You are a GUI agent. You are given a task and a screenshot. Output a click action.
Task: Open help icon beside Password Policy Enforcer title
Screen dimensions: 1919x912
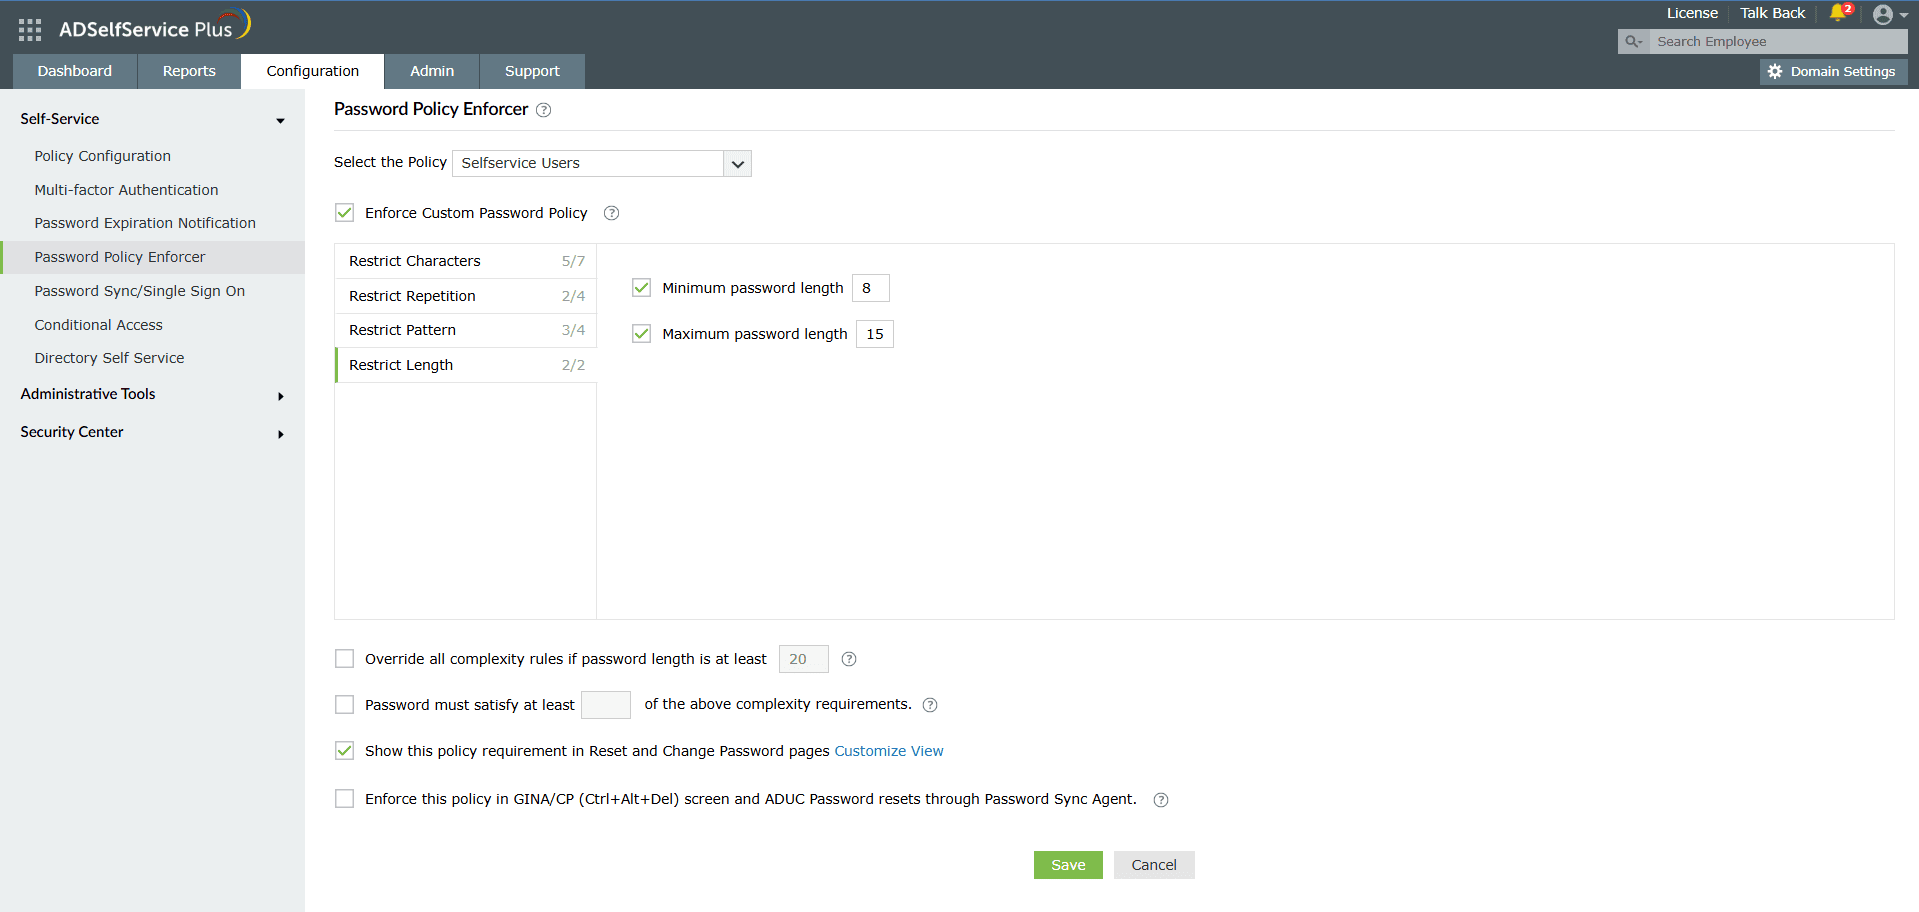pos(543,110)
